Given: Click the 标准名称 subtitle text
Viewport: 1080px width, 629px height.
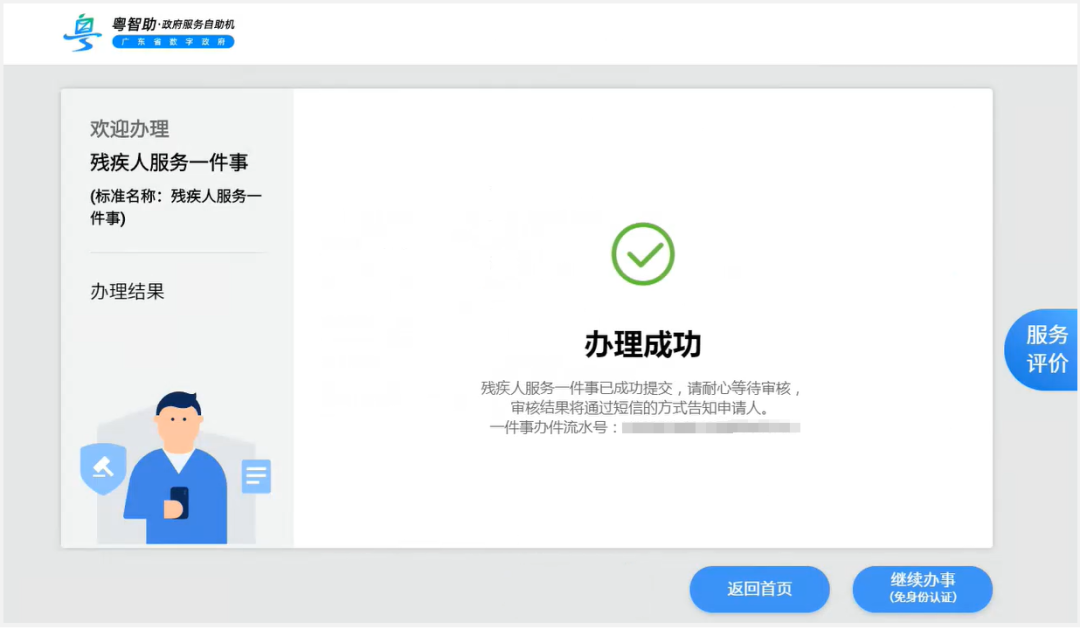Looking at the screenshot, I should click(x=176, y=205).
